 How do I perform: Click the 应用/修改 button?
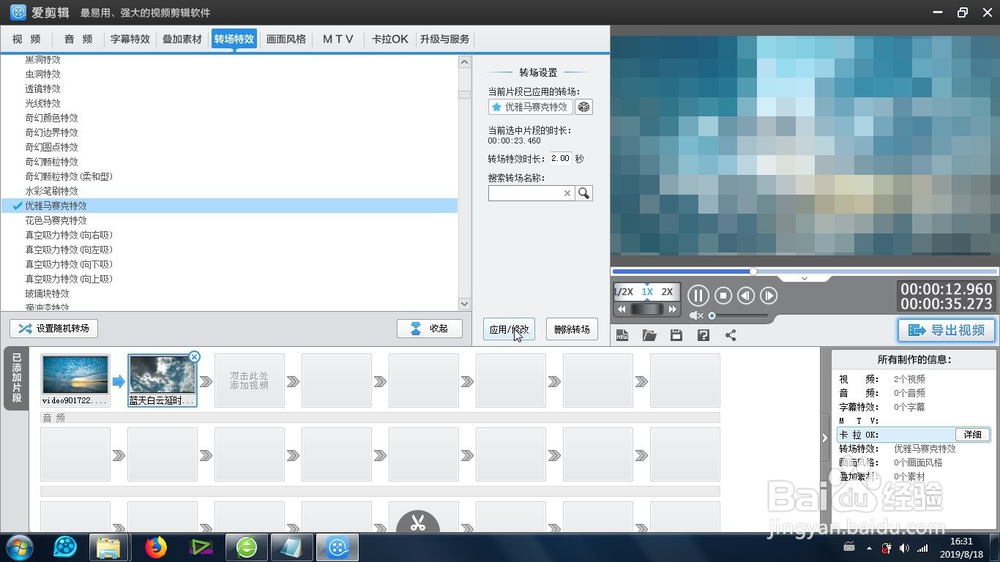point(509,329)
